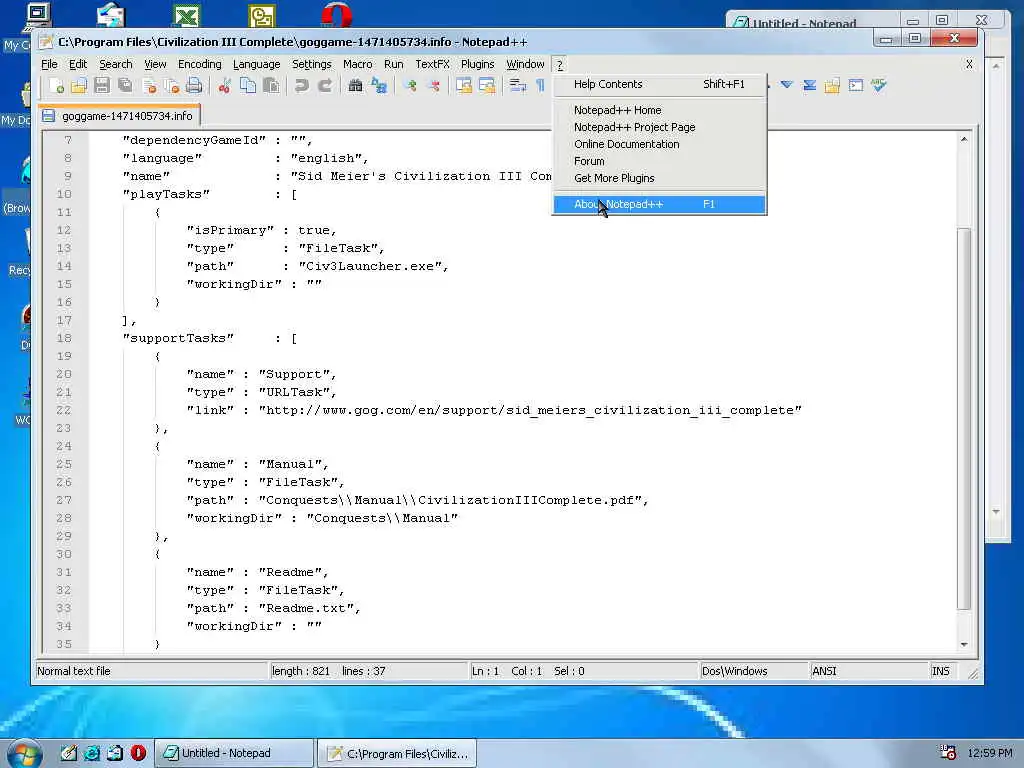Screen dimensions: 1024x768
Task: Open the TextFX menu
Action: pos(432,64)
